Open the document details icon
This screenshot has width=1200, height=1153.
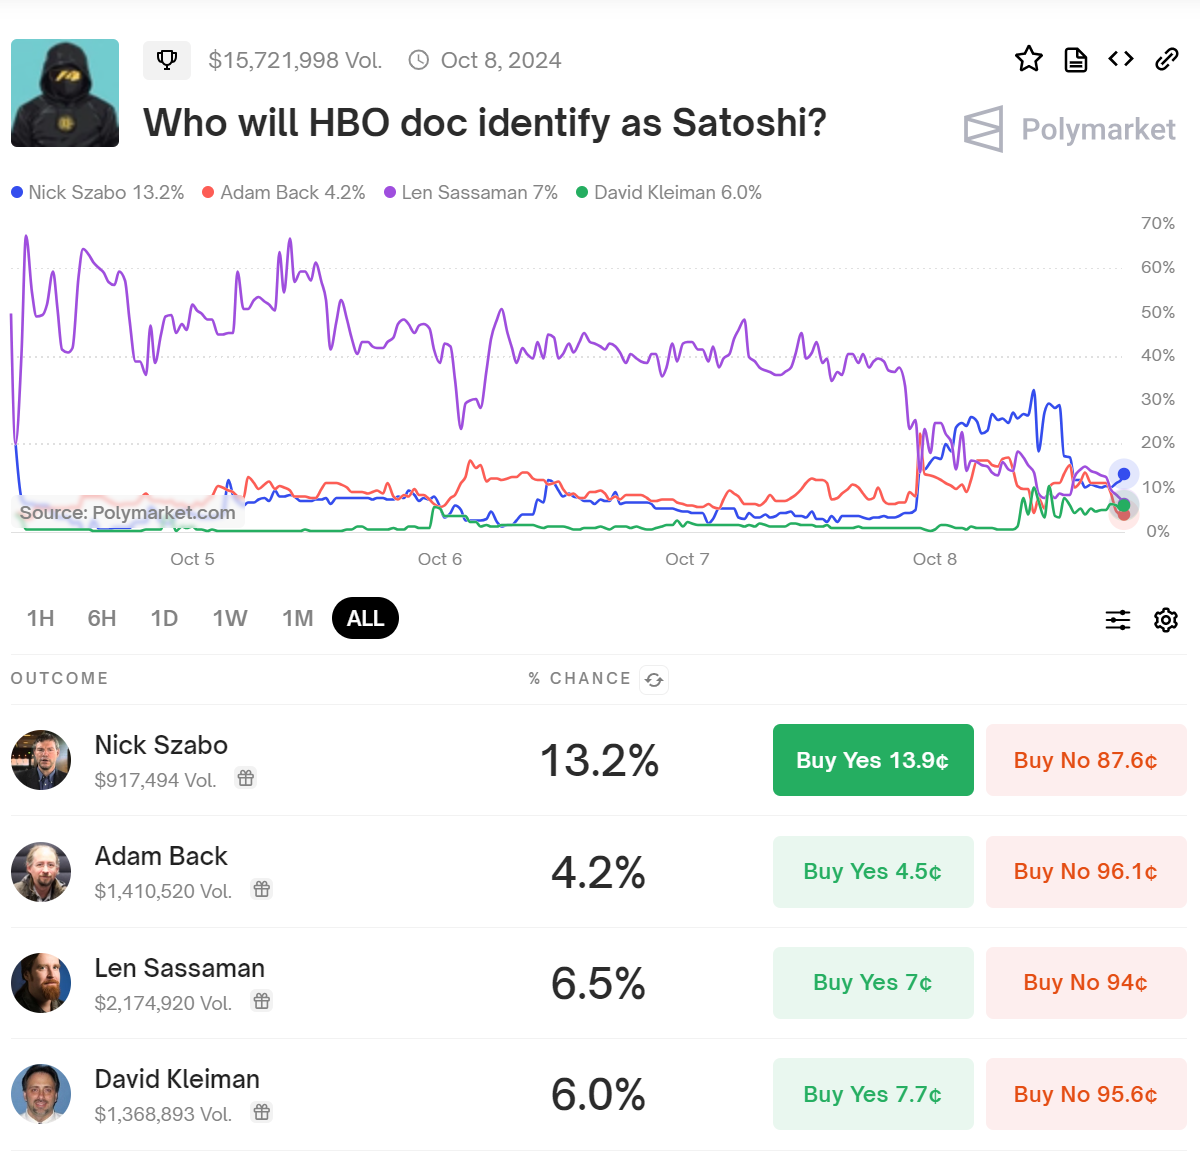coord(1075,60)
